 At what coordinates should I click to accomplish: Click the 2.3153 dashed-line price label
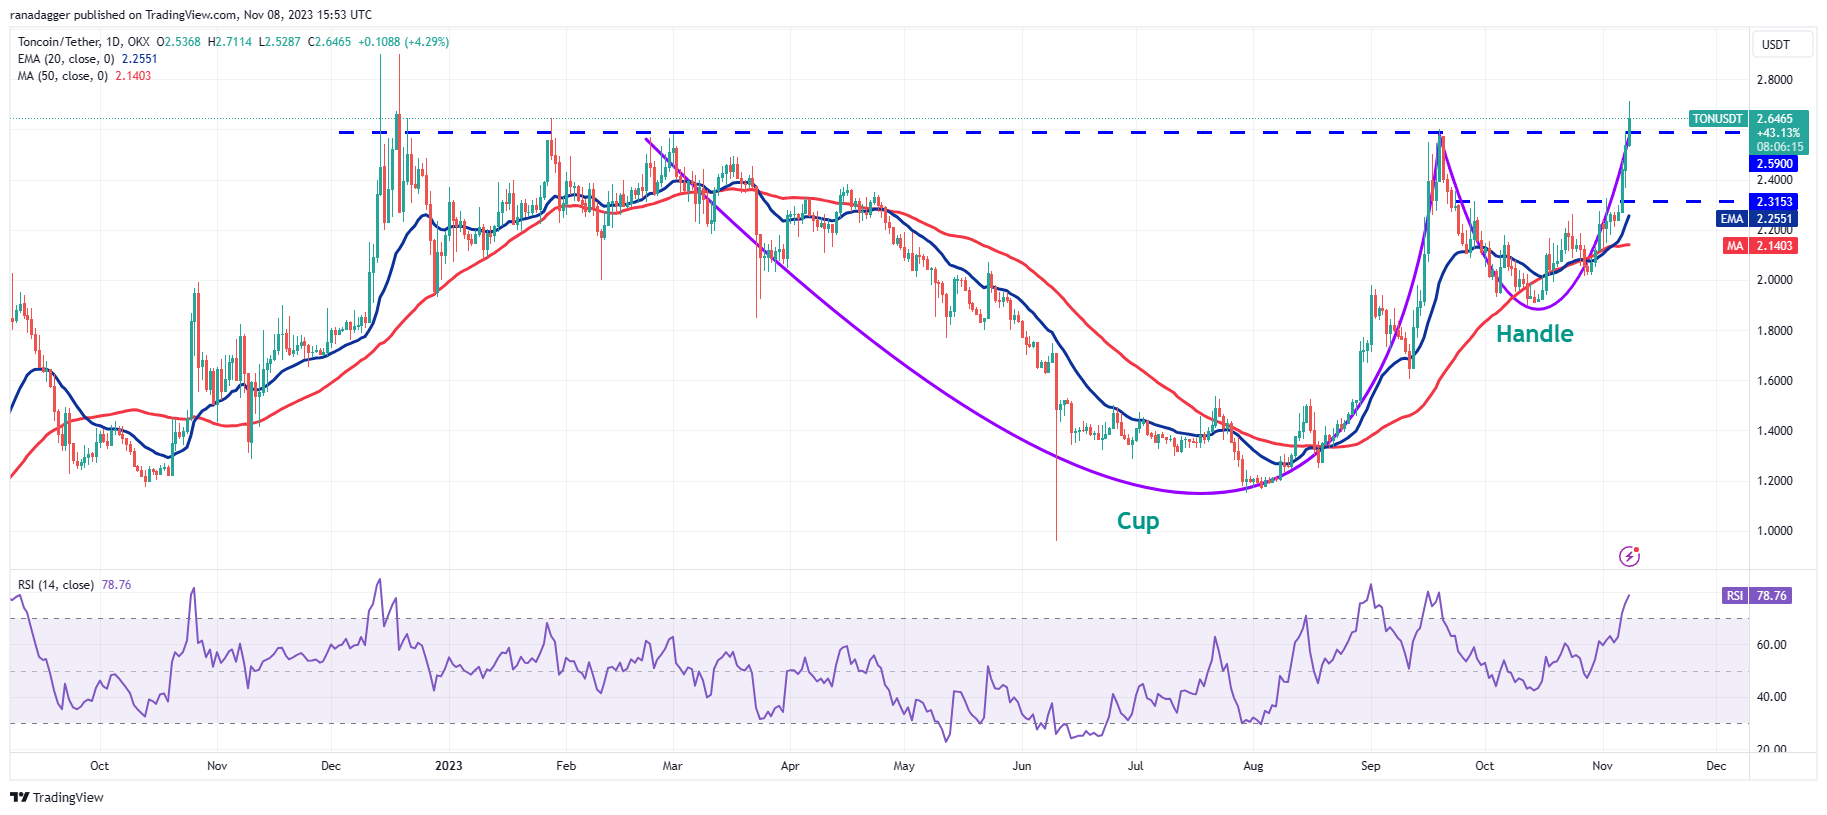pos(1773,202)
